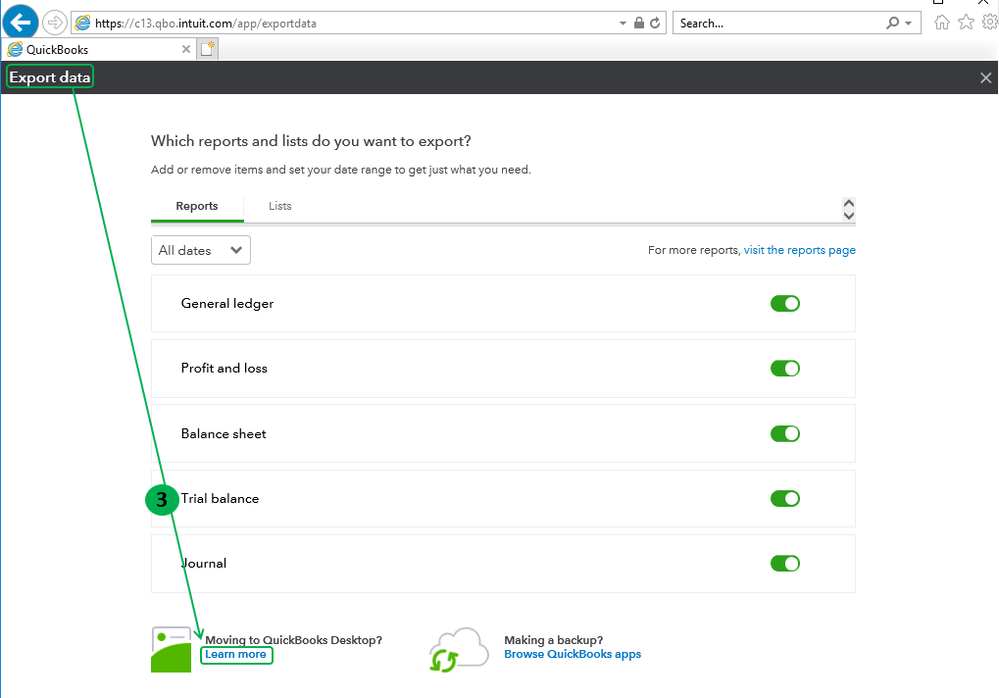Follow the 'visit the reports page' link
The width and height of the screenshot is (999, 698).
point(799,250)
